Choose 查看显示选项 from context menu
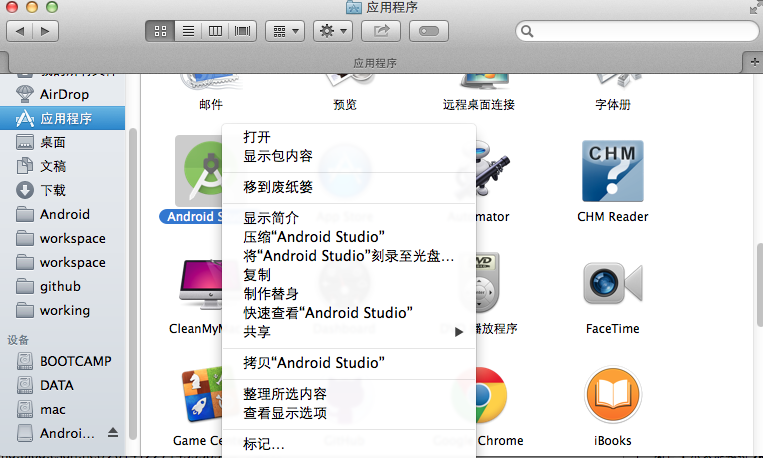This screenshot has height=458, width=763. tap(348, 413)
